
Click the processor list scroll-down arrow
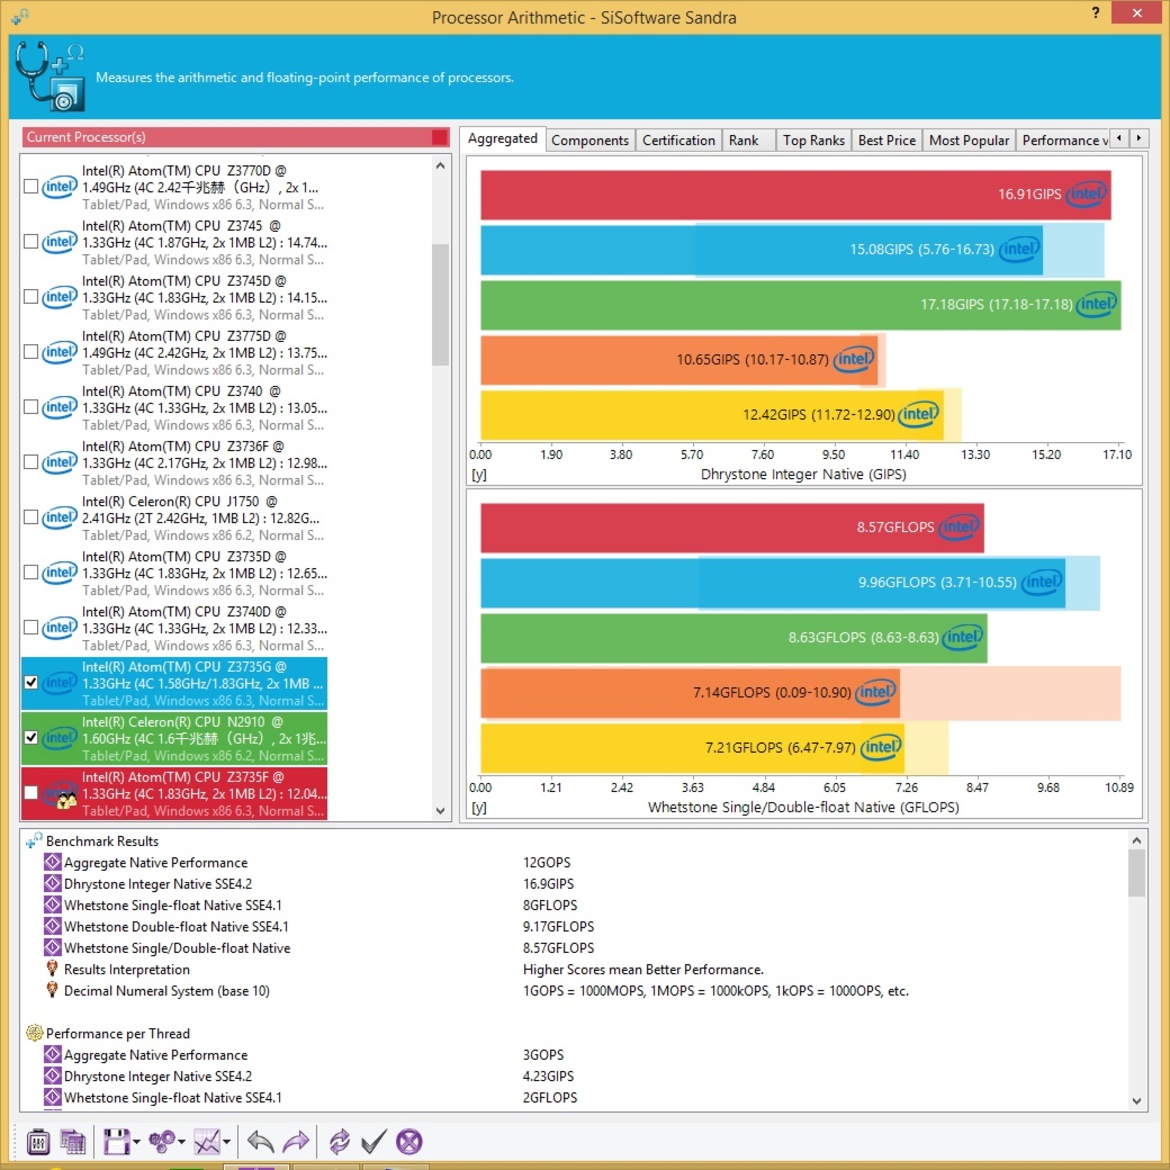[440, 810]
